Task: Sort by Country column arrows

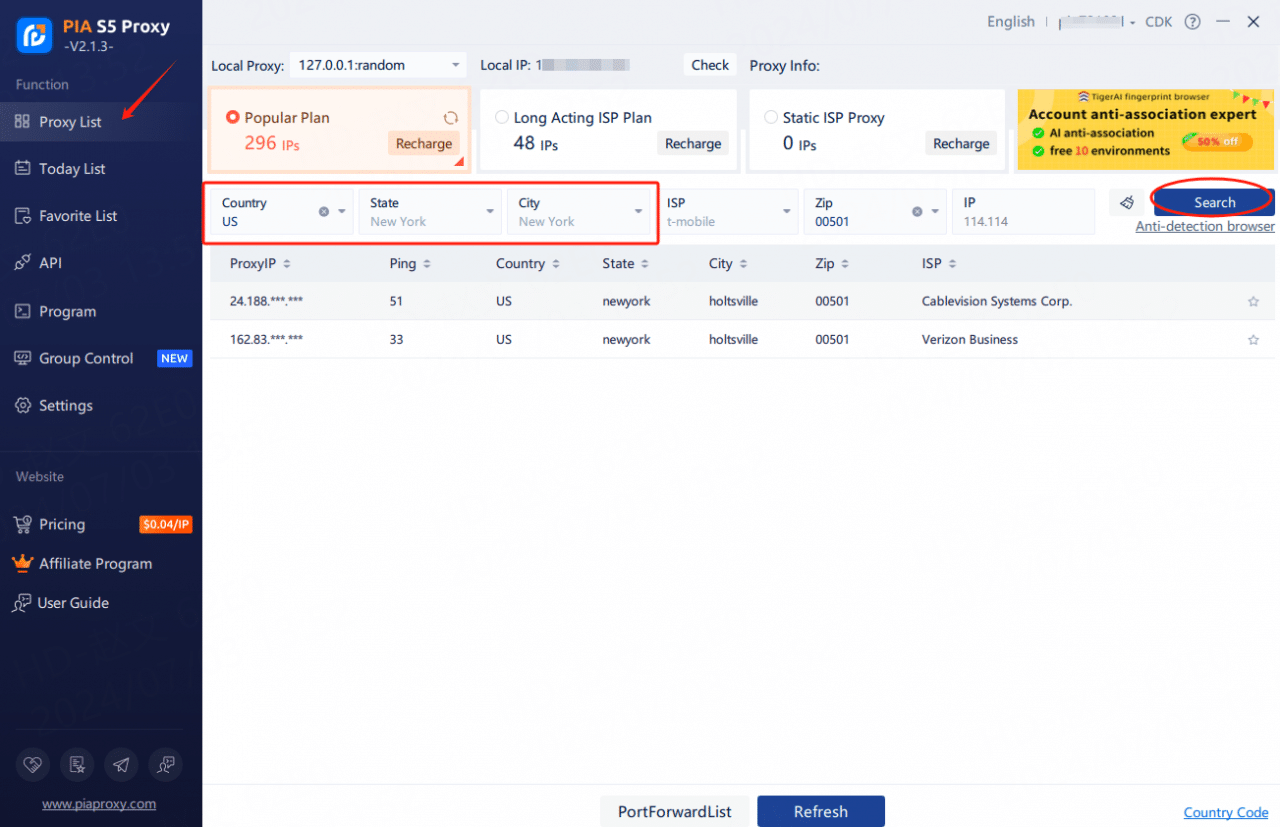Action: click(554, 264)
